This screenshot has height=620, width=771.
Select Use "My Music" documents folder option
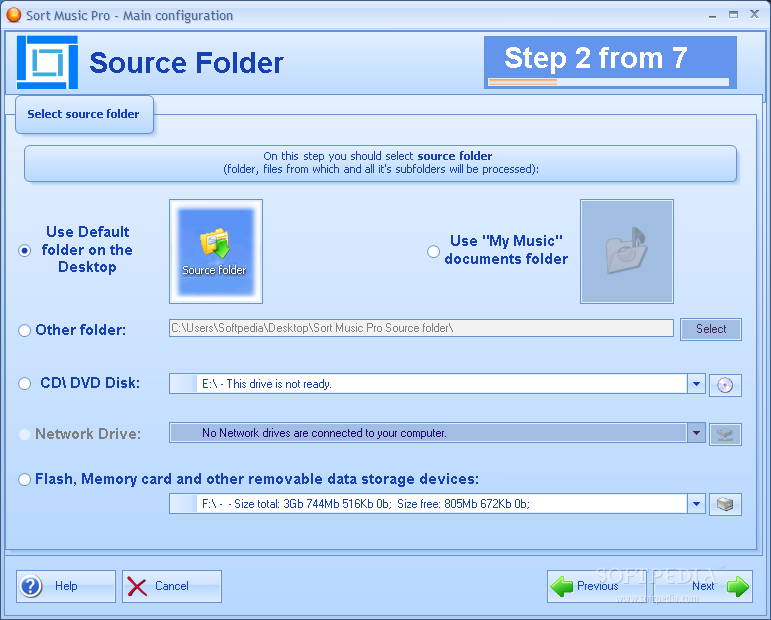click(x=433, y=252)
